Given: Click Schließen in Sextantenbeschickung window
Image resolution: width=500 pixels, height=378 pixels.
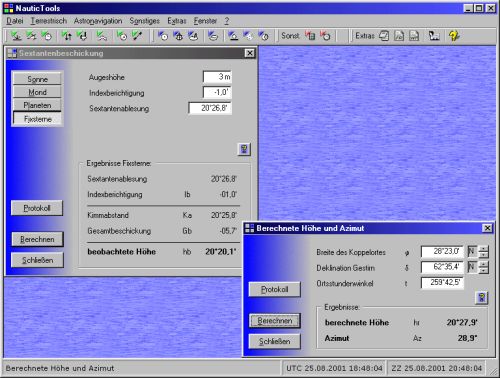Looking at the screenshot, I should 37,260.
